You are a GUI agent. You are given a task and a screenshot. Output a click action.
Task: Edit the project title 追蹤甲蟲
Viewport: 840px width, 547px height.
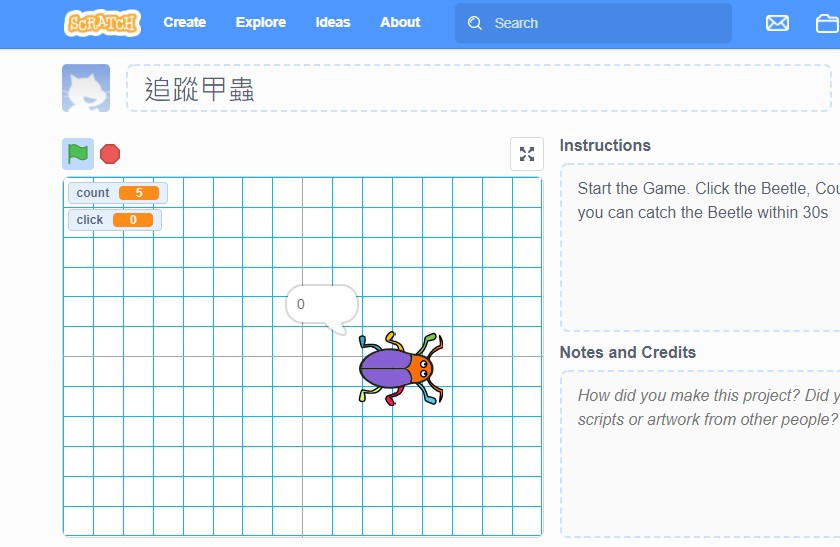(478, 88)
